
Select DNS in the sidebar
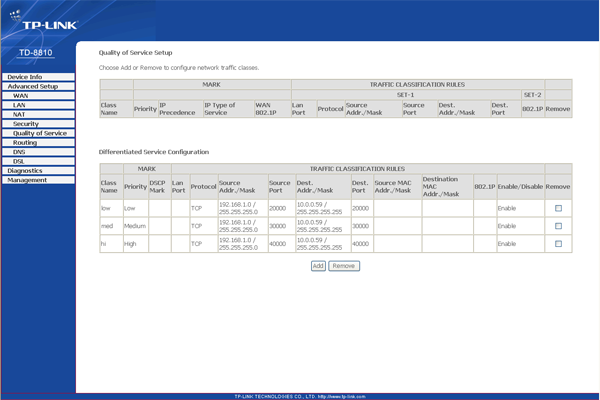coord(38,152)
